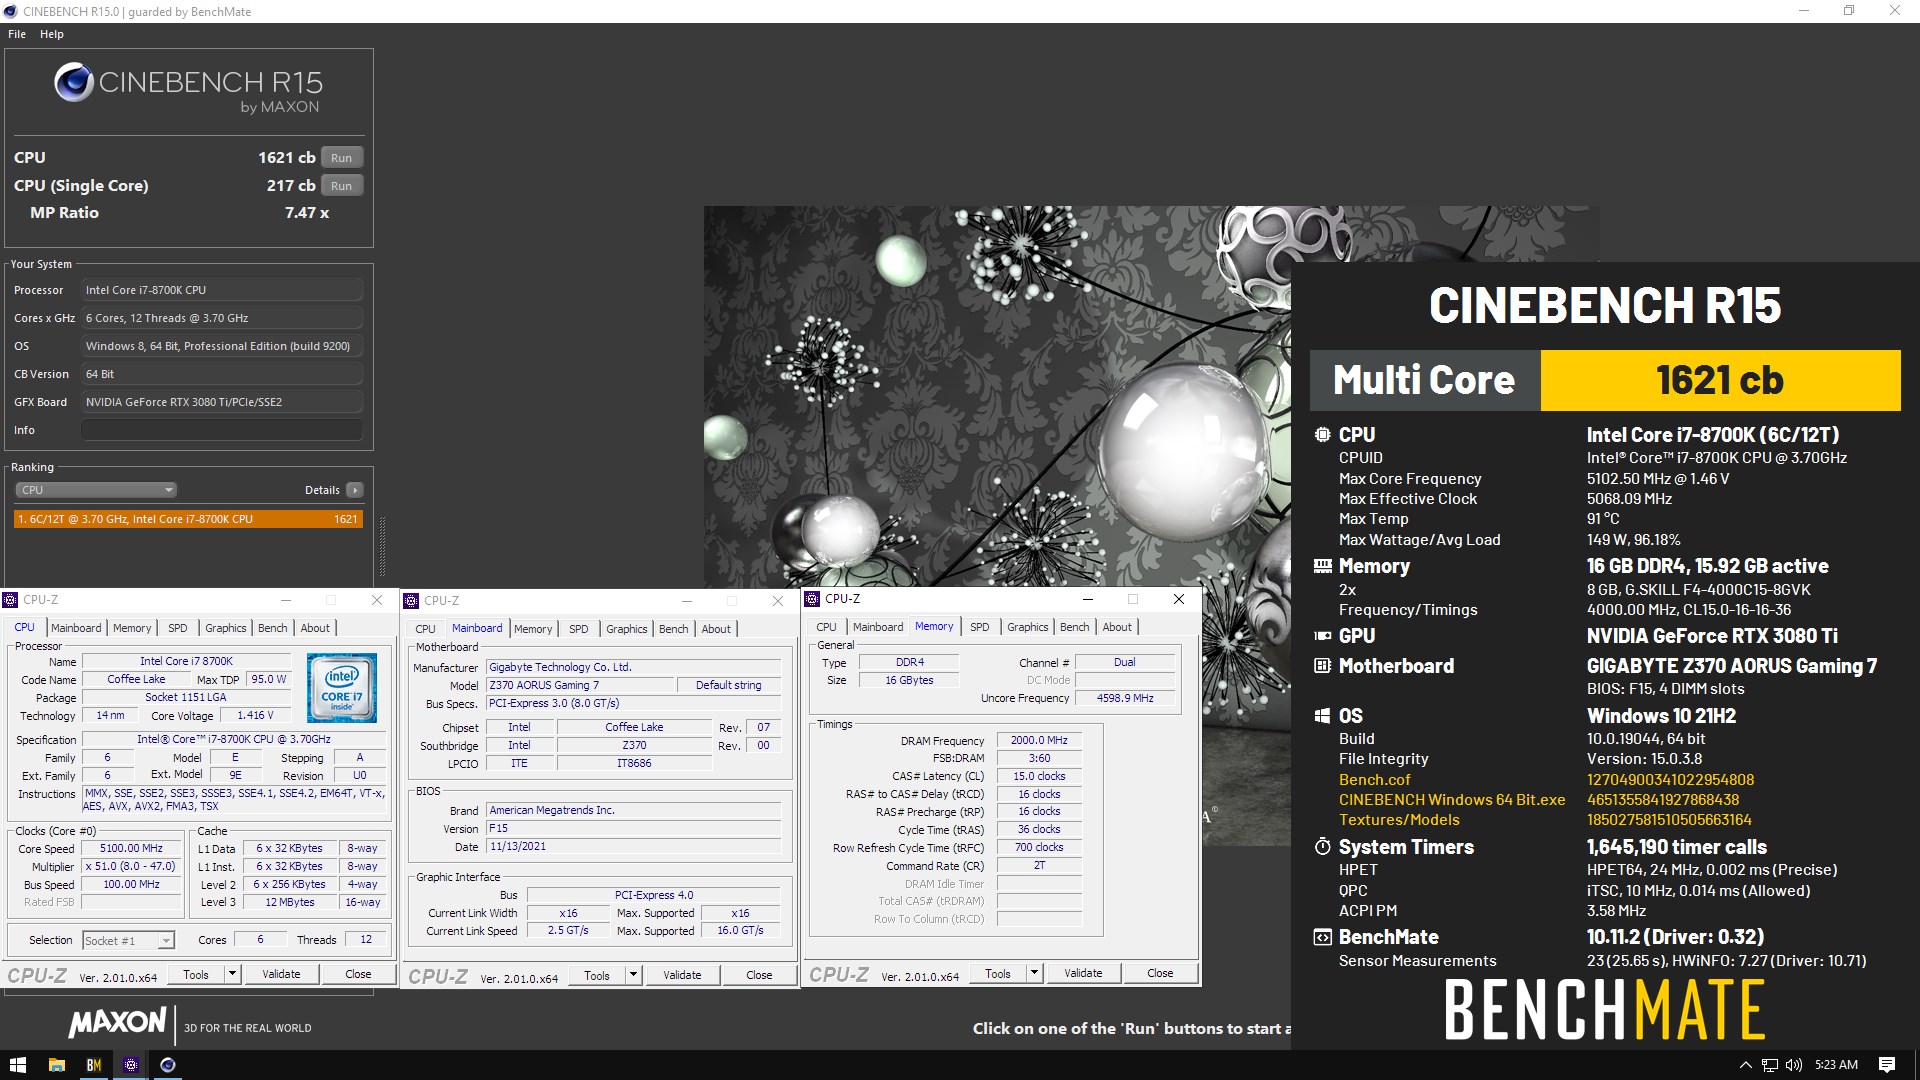1920x1080 pixels.
Task: Click Validate in middle CPU-Z window
Action: point(682,975)
